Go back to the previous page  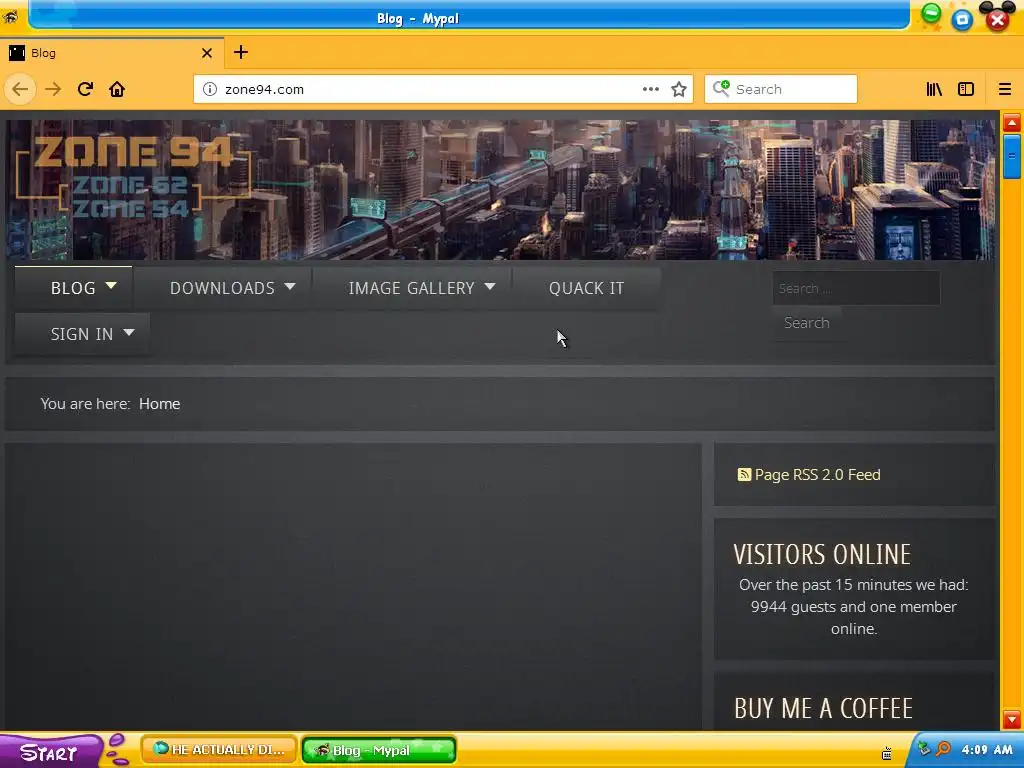20,89
